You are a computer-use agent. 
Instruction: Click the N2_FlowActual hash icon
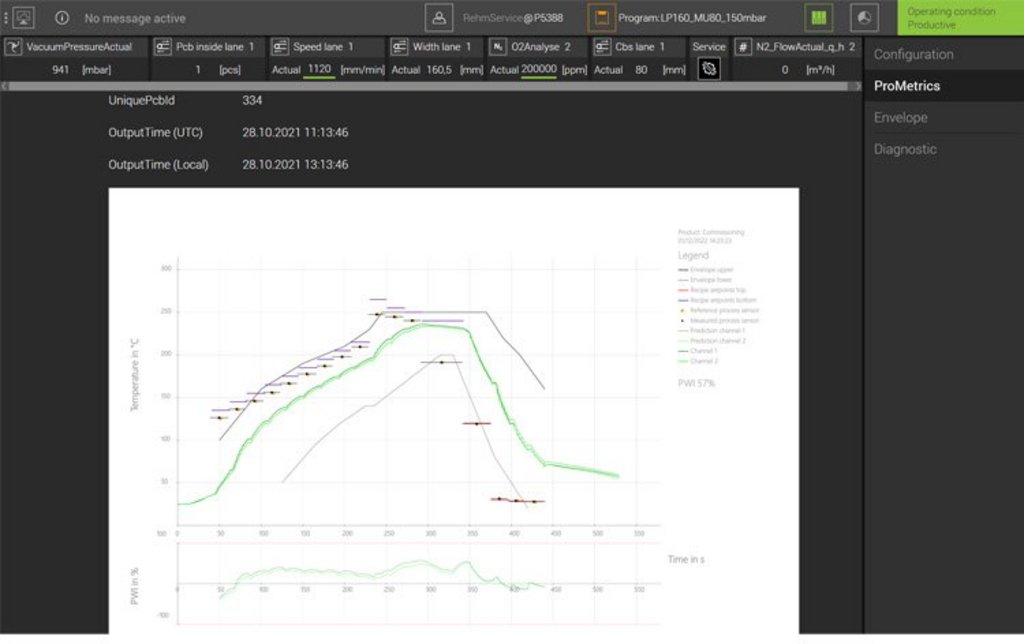pos(743,47)
